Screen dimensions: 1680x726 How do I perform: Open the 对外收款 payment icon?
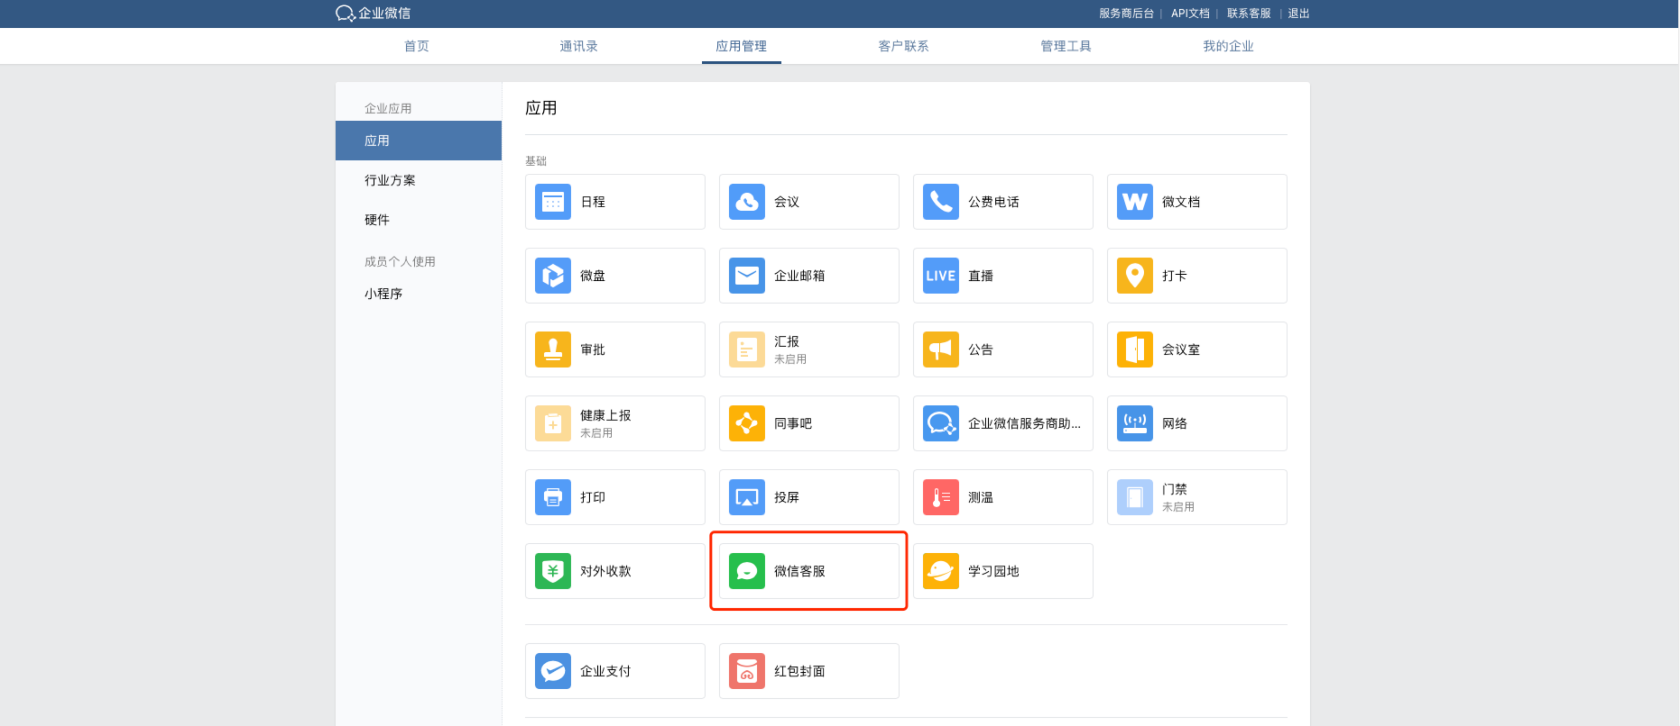click(x=553, y=571)
